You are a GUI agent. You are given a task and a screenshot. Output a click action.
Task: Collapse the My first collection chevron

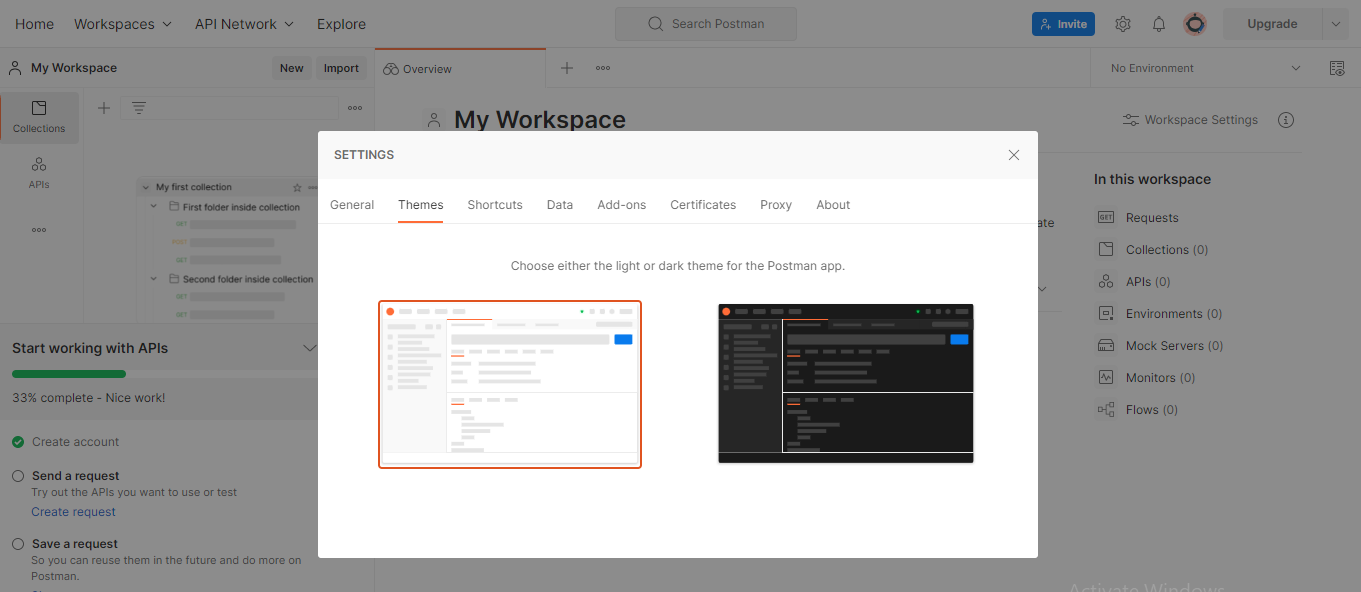(145, 187)
